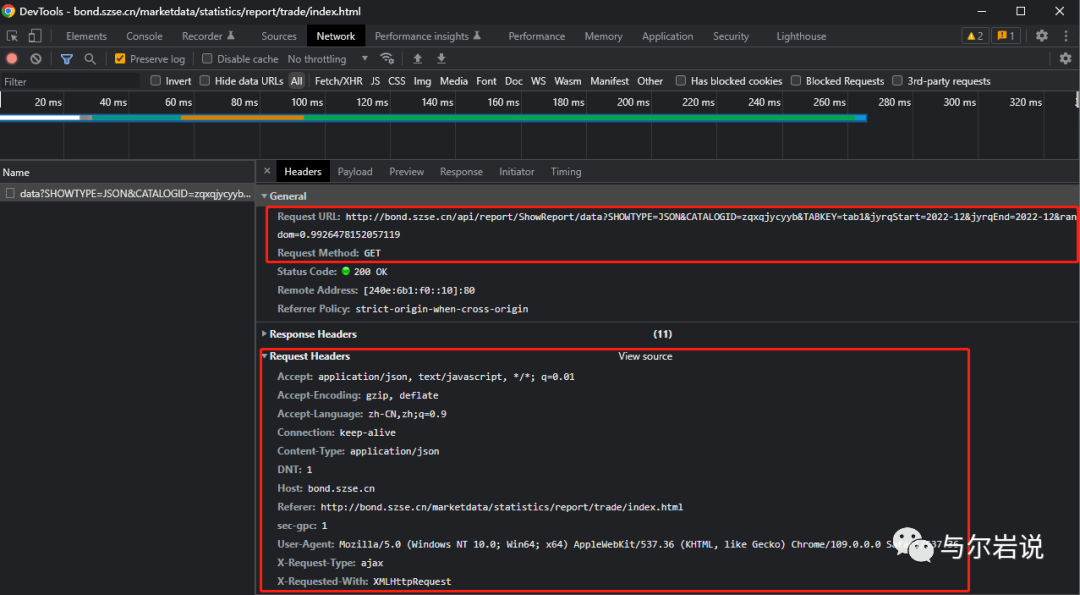
Task: Open the Application panel
Action: coord(667,36)
